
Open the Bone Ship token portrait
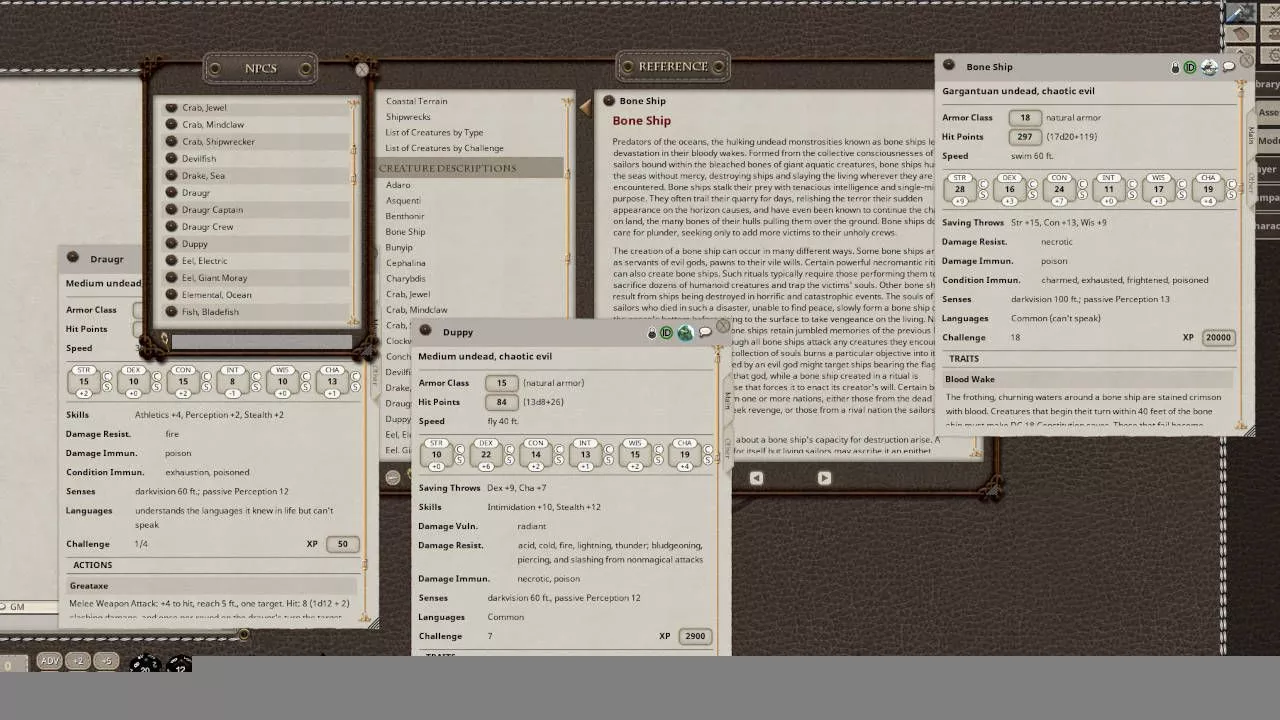(1209, 68)
